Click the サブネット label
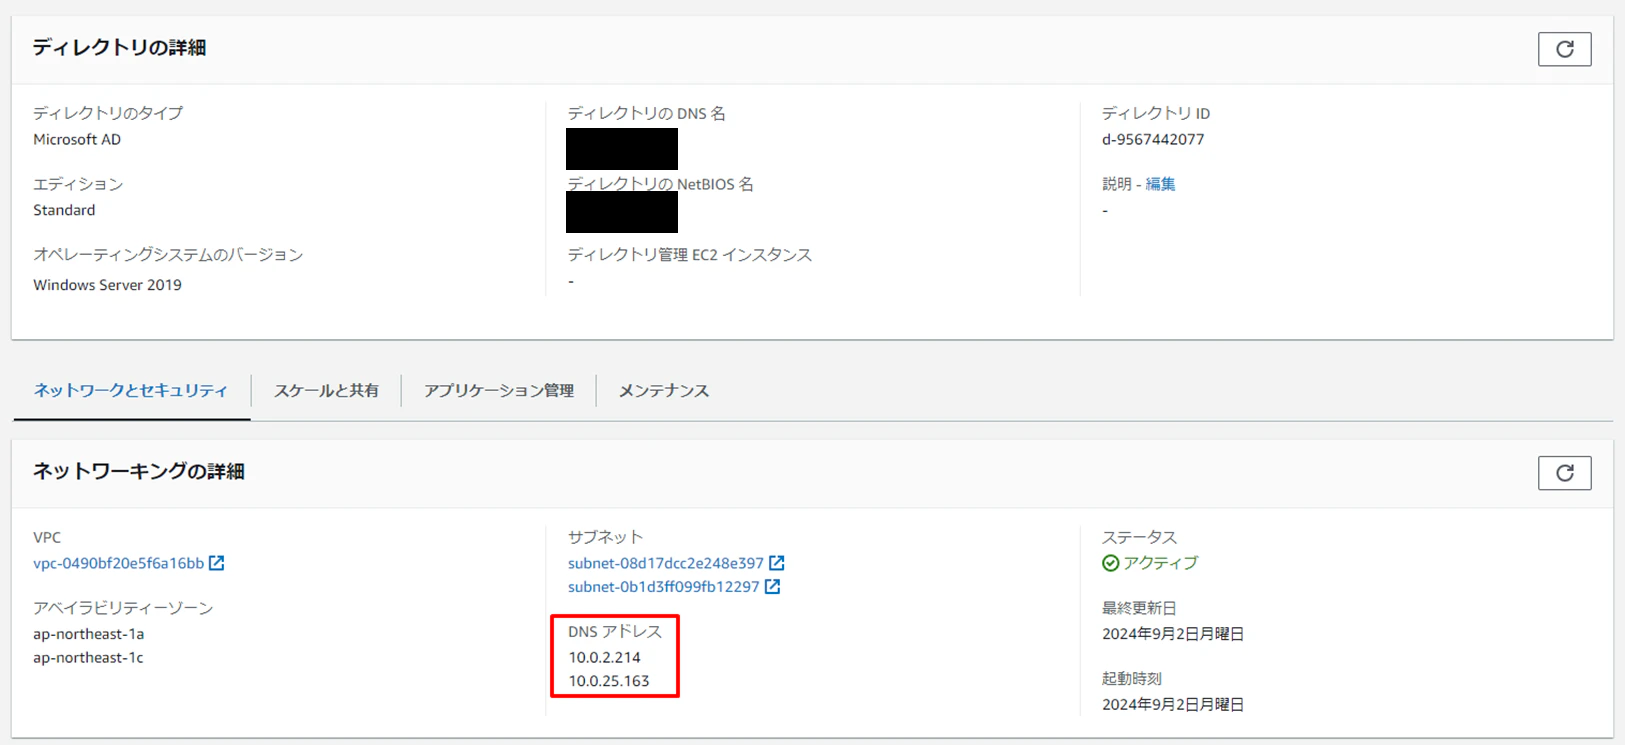1625x745 pixels. click(x=606, y=538)
